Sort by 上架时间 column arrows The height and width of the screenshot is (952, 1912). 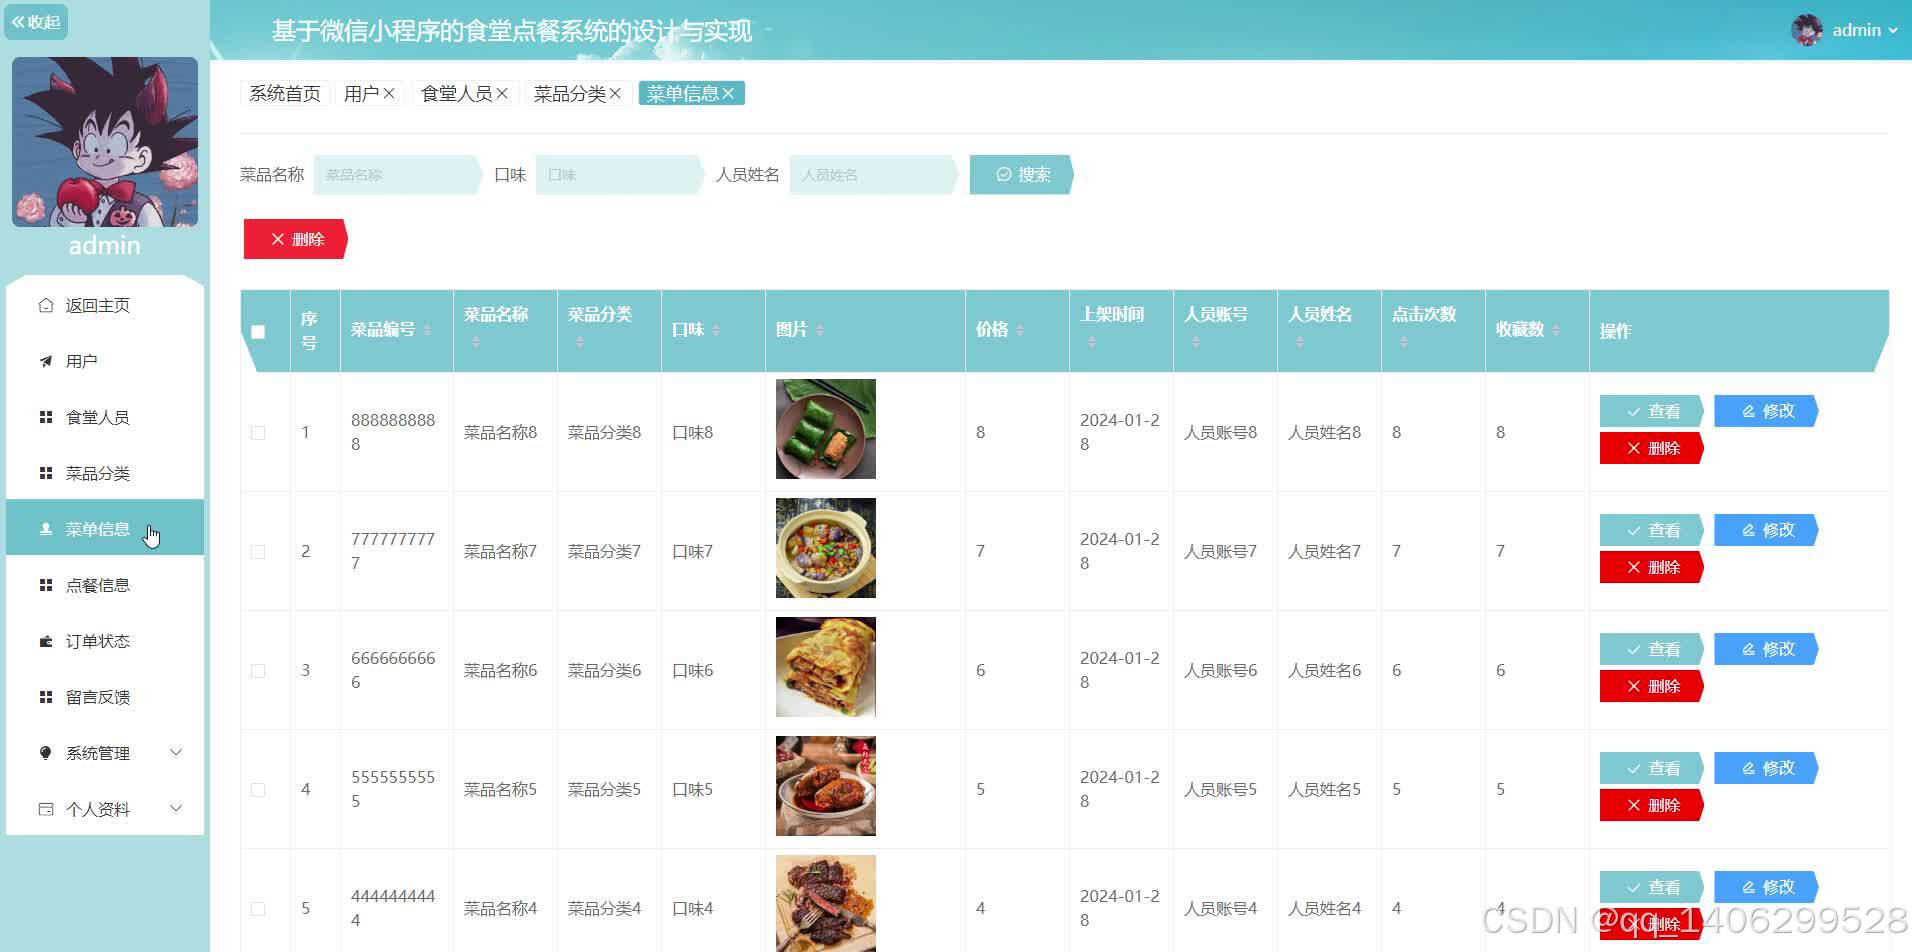pyautogui.click(x=1092, y=342)
